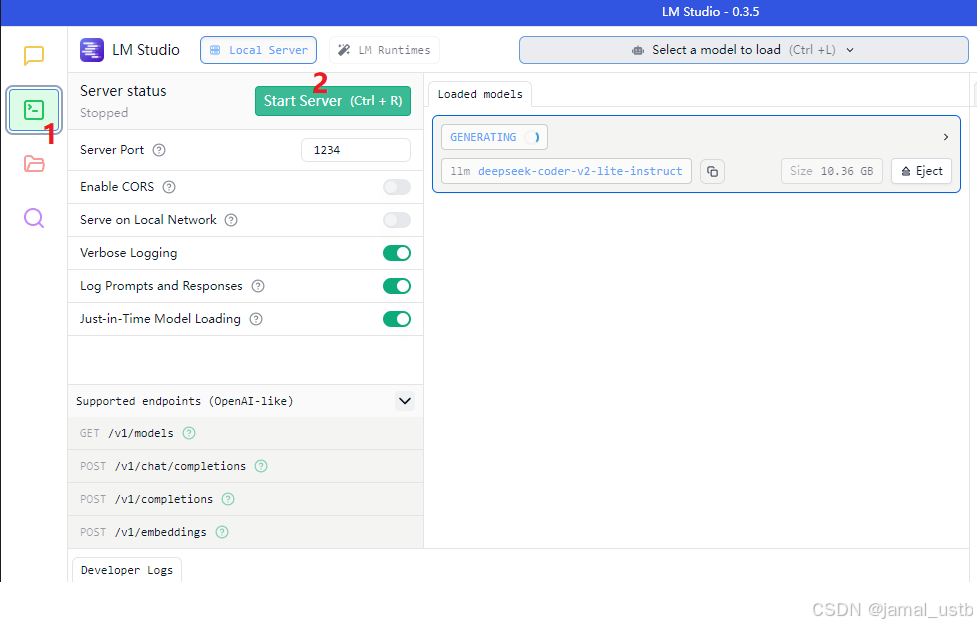Click help icon next to Server Port
The image size is (977, 627).
pos(159,150)
